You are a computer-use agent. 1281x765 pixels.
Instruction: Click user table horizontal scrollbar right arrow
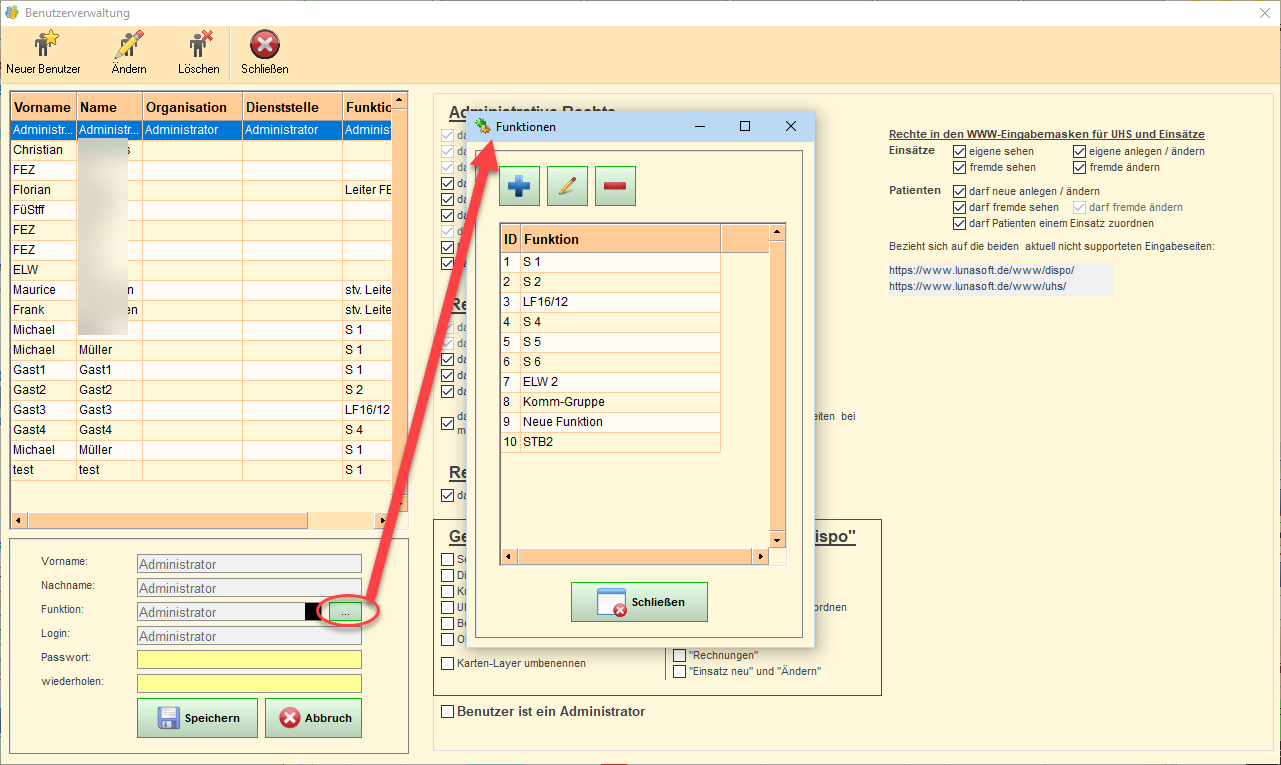(382, 521)
